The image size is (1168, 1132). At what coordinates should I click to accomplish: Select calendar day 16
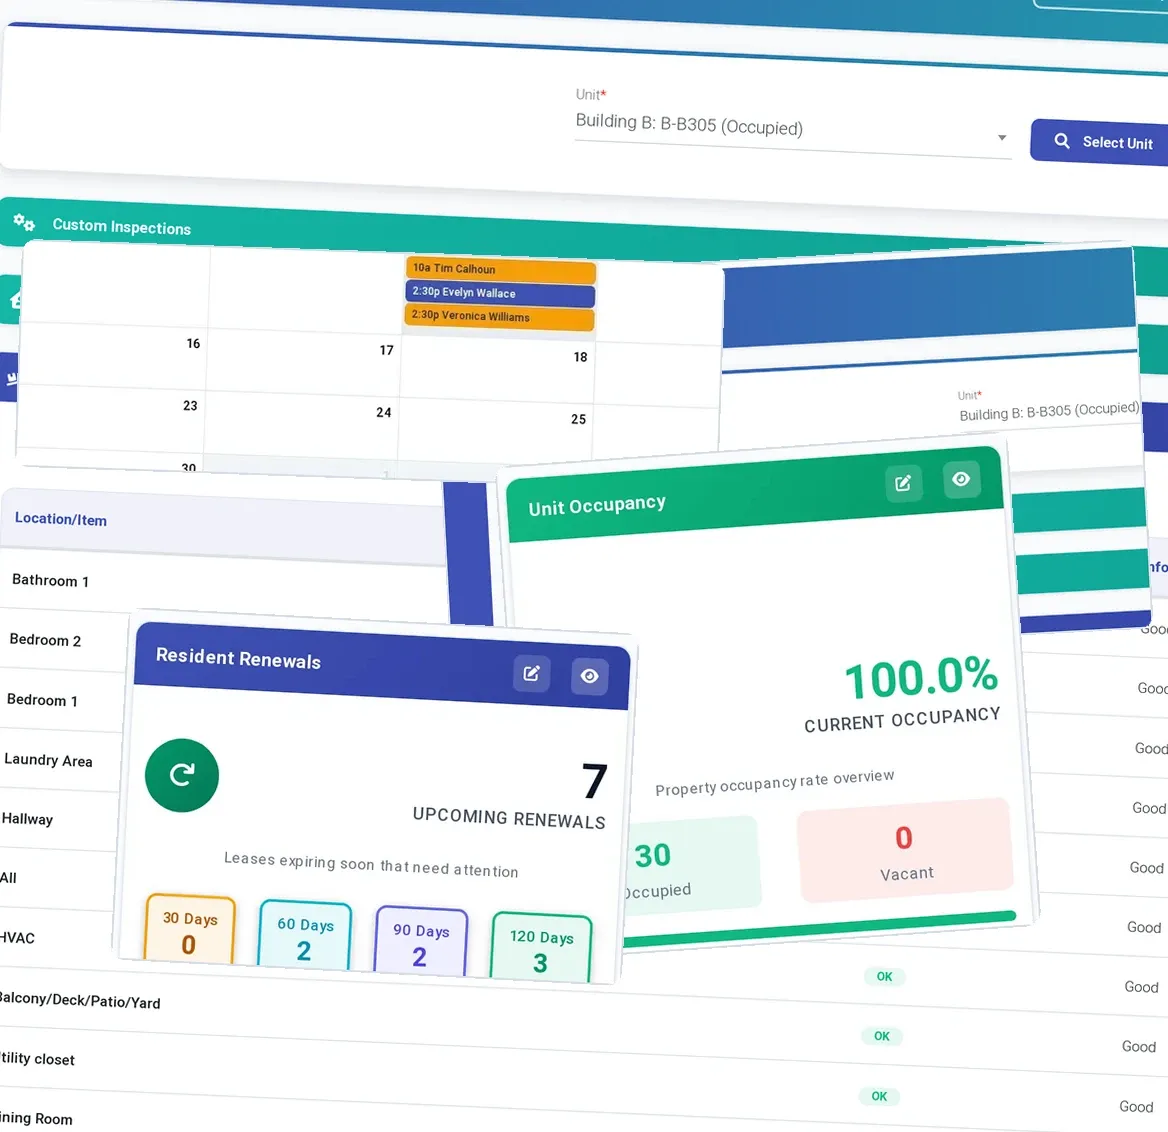point(193,343)
